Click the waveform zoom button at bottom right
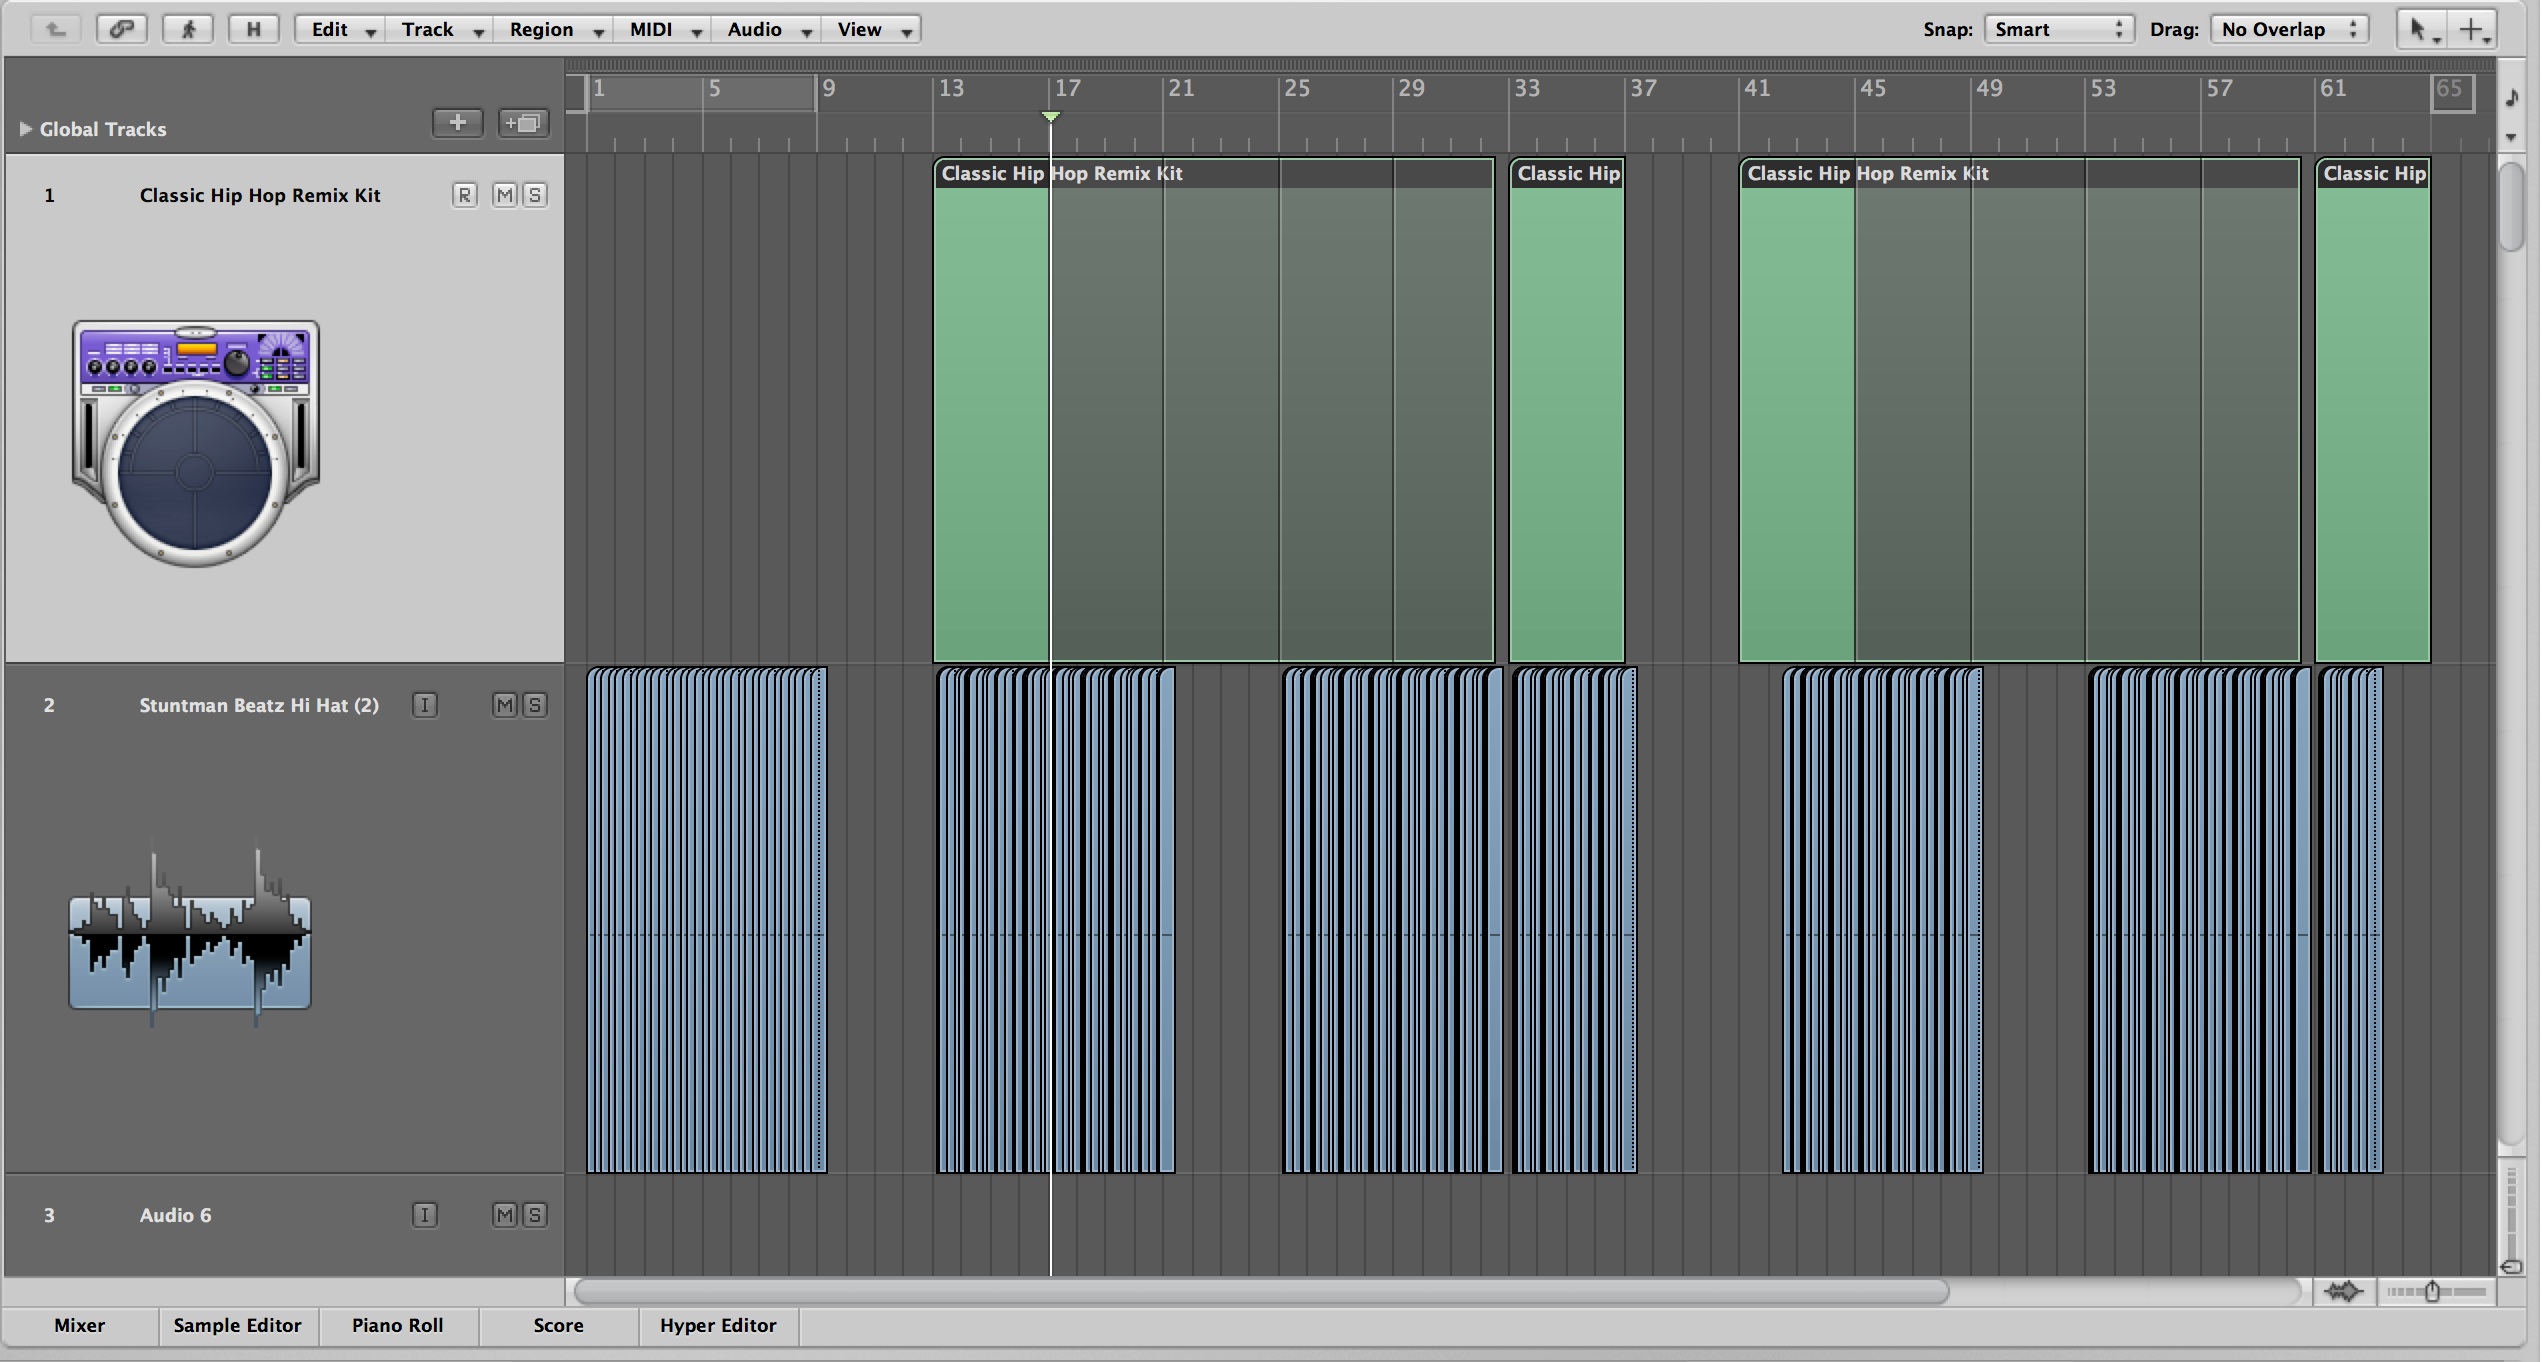The height and width of the screenshot is (1362, 2542). pyautogui.click(x=2343, y=1292)
